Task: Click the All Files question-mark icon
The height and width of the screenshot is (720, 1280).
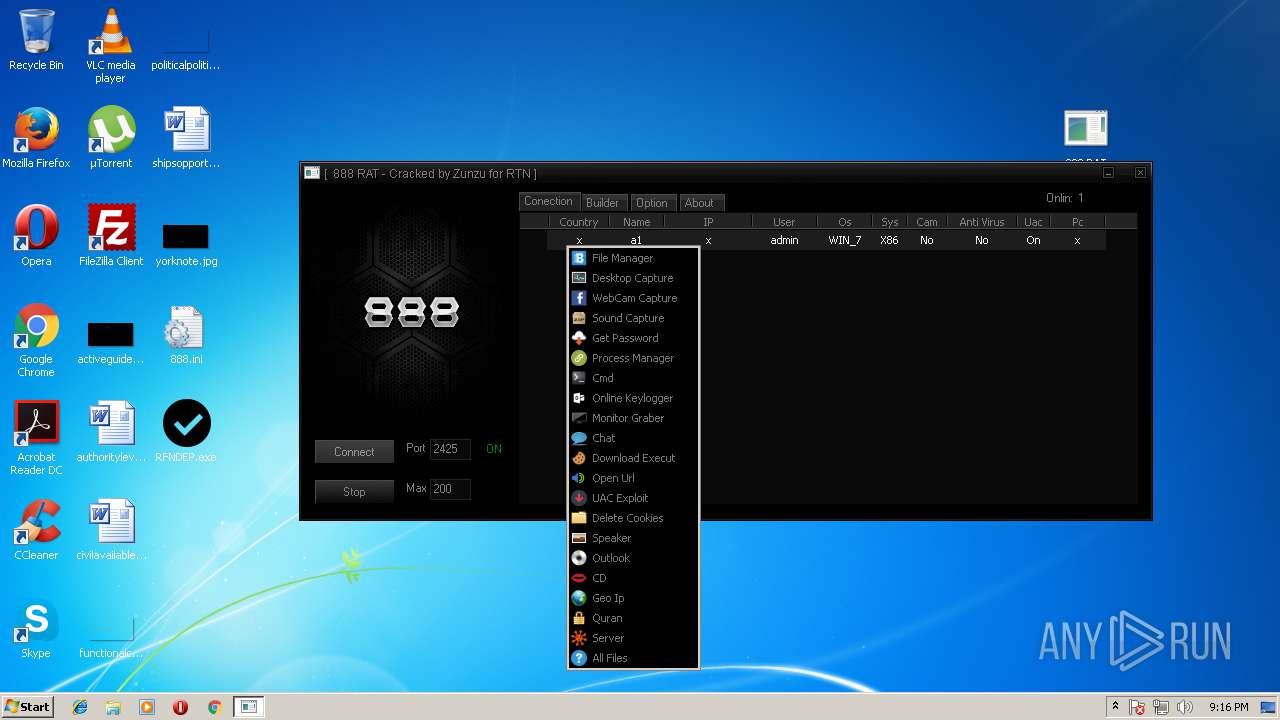Action: coord(579,658)
